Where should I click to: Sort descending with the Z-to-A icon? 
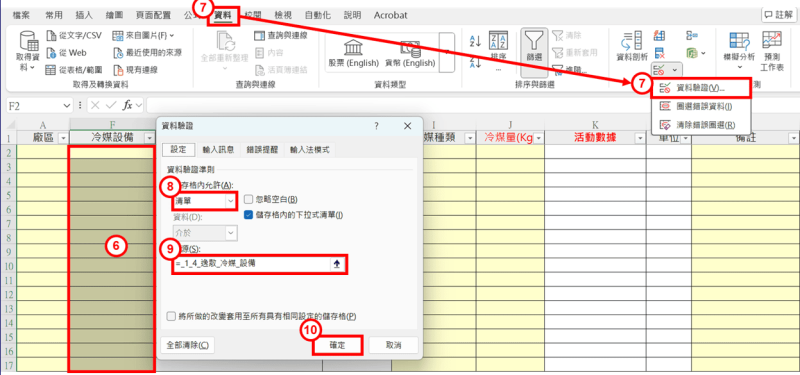tap(475, 62)
